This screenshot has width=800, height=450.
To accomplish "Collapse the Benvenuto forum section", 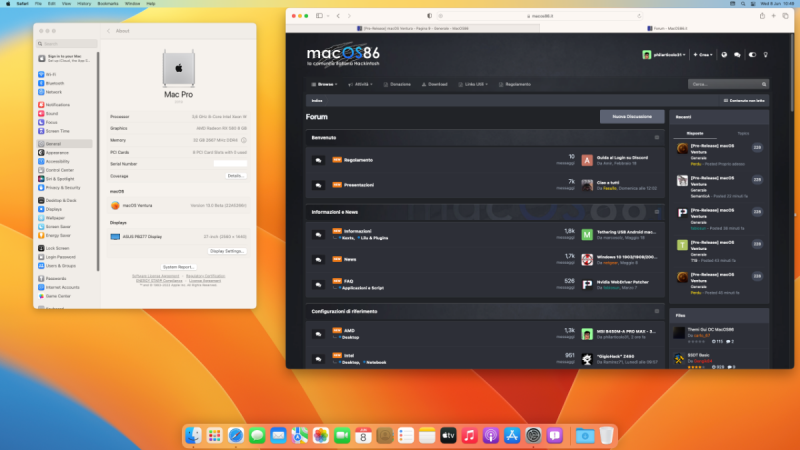I will point(657,138).
